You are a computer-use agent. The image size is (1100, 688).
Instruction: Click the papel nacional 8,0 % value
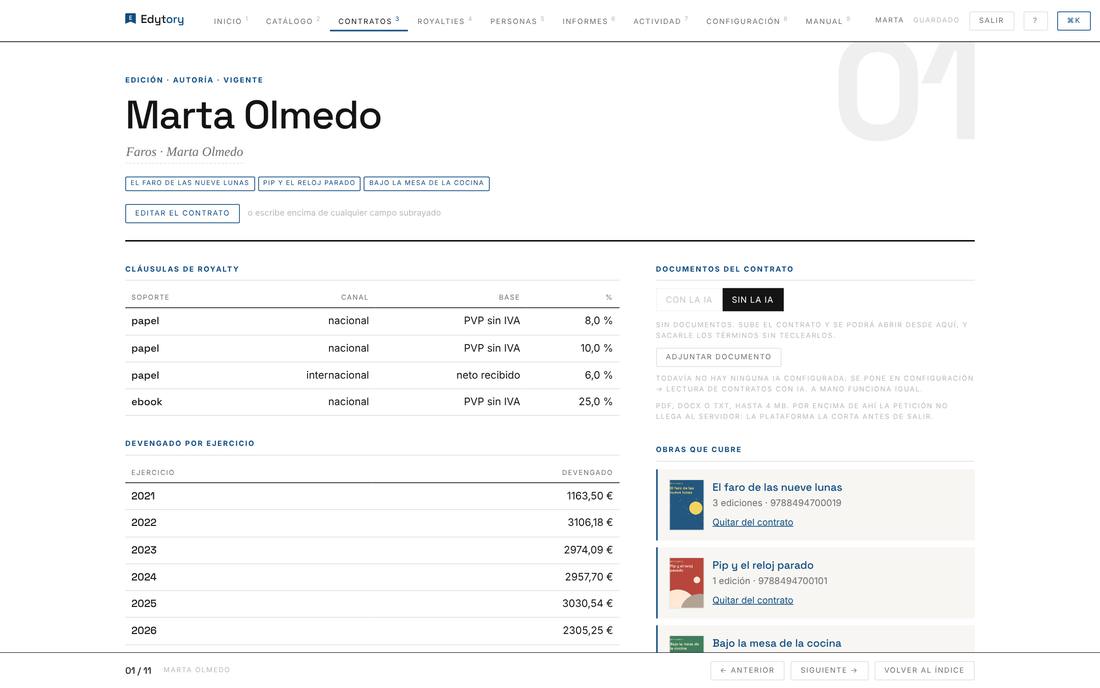(598, 321)
